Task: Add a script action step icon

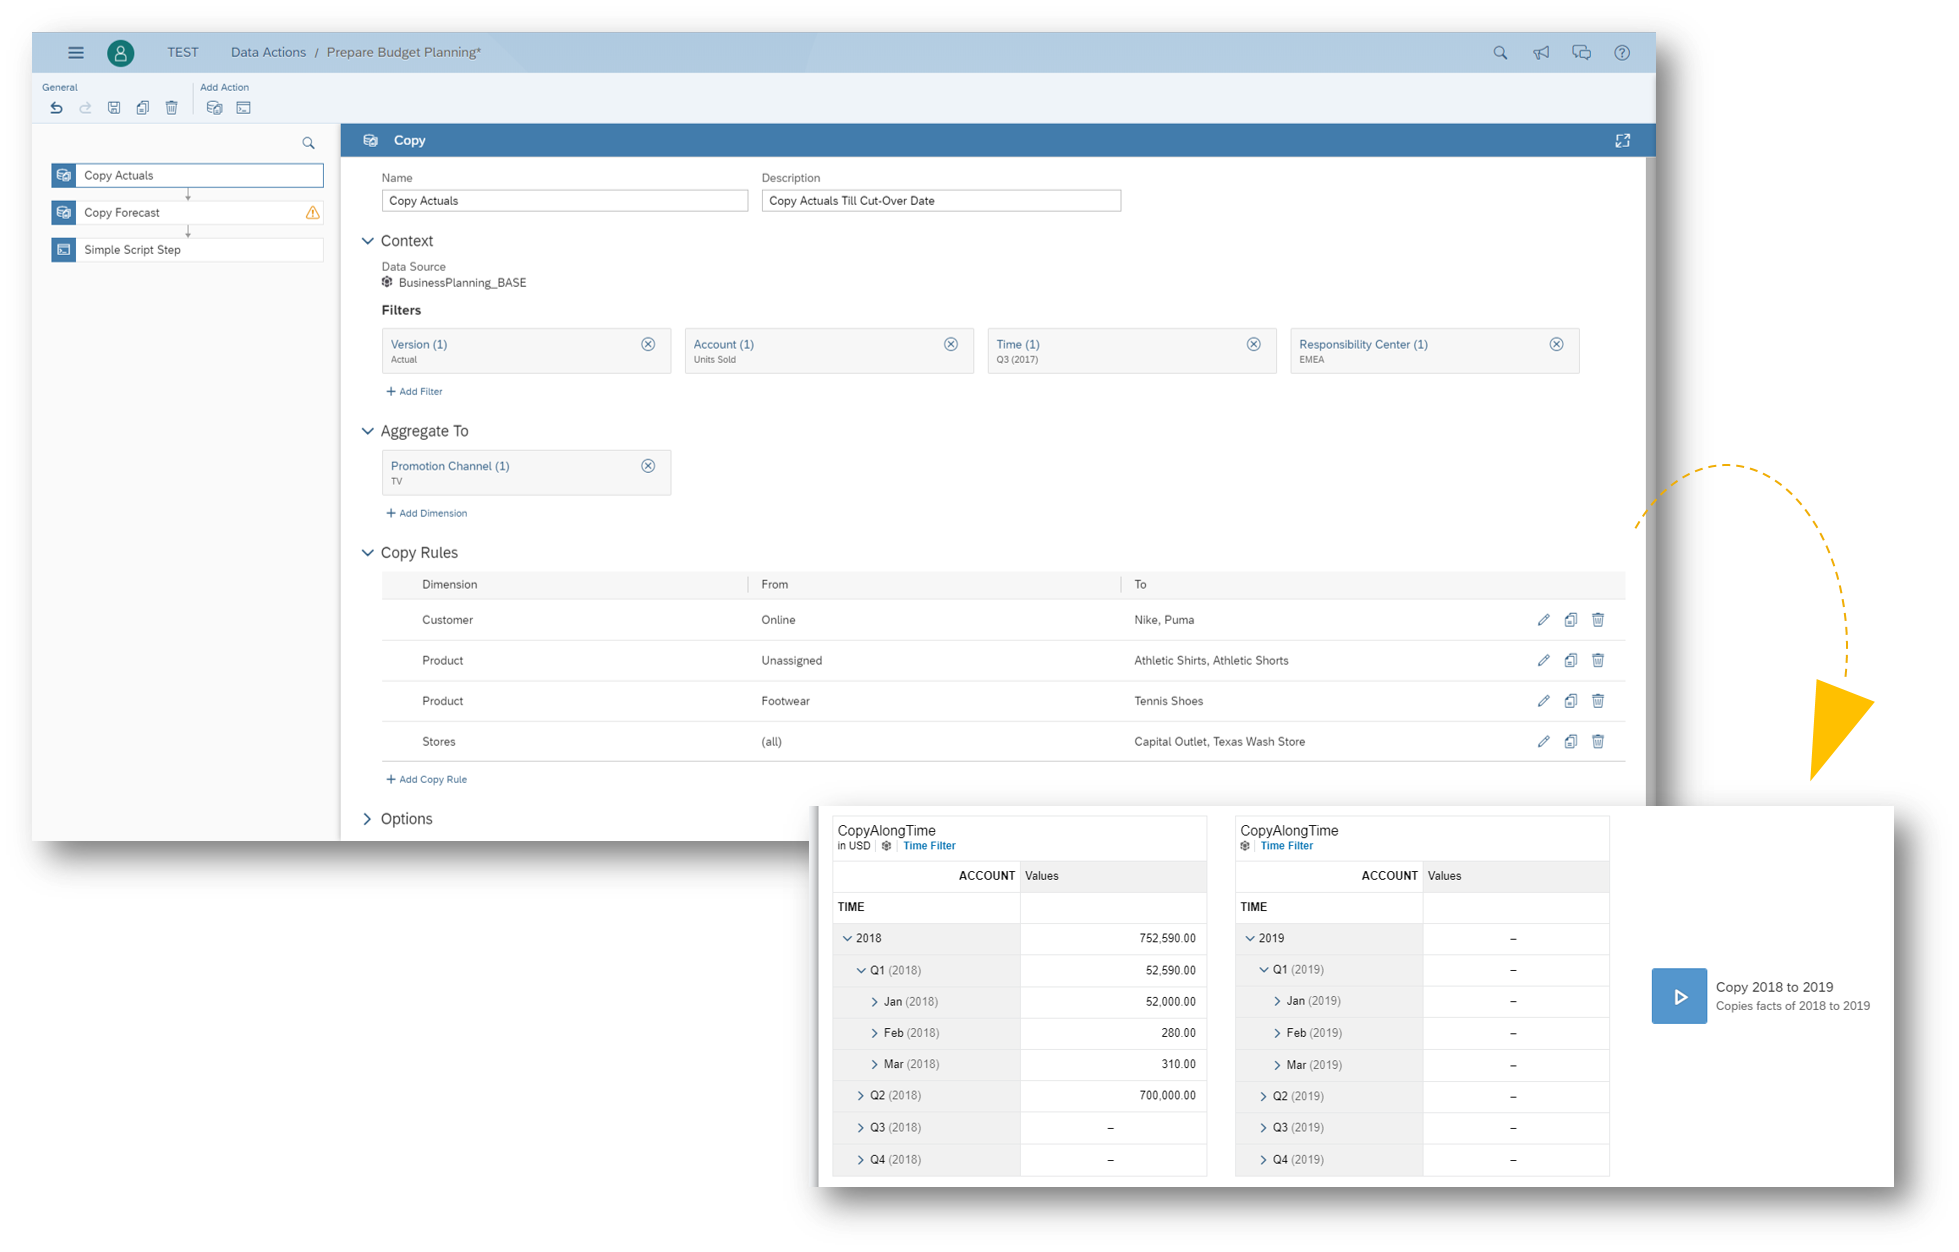Action: pos(243,108)
